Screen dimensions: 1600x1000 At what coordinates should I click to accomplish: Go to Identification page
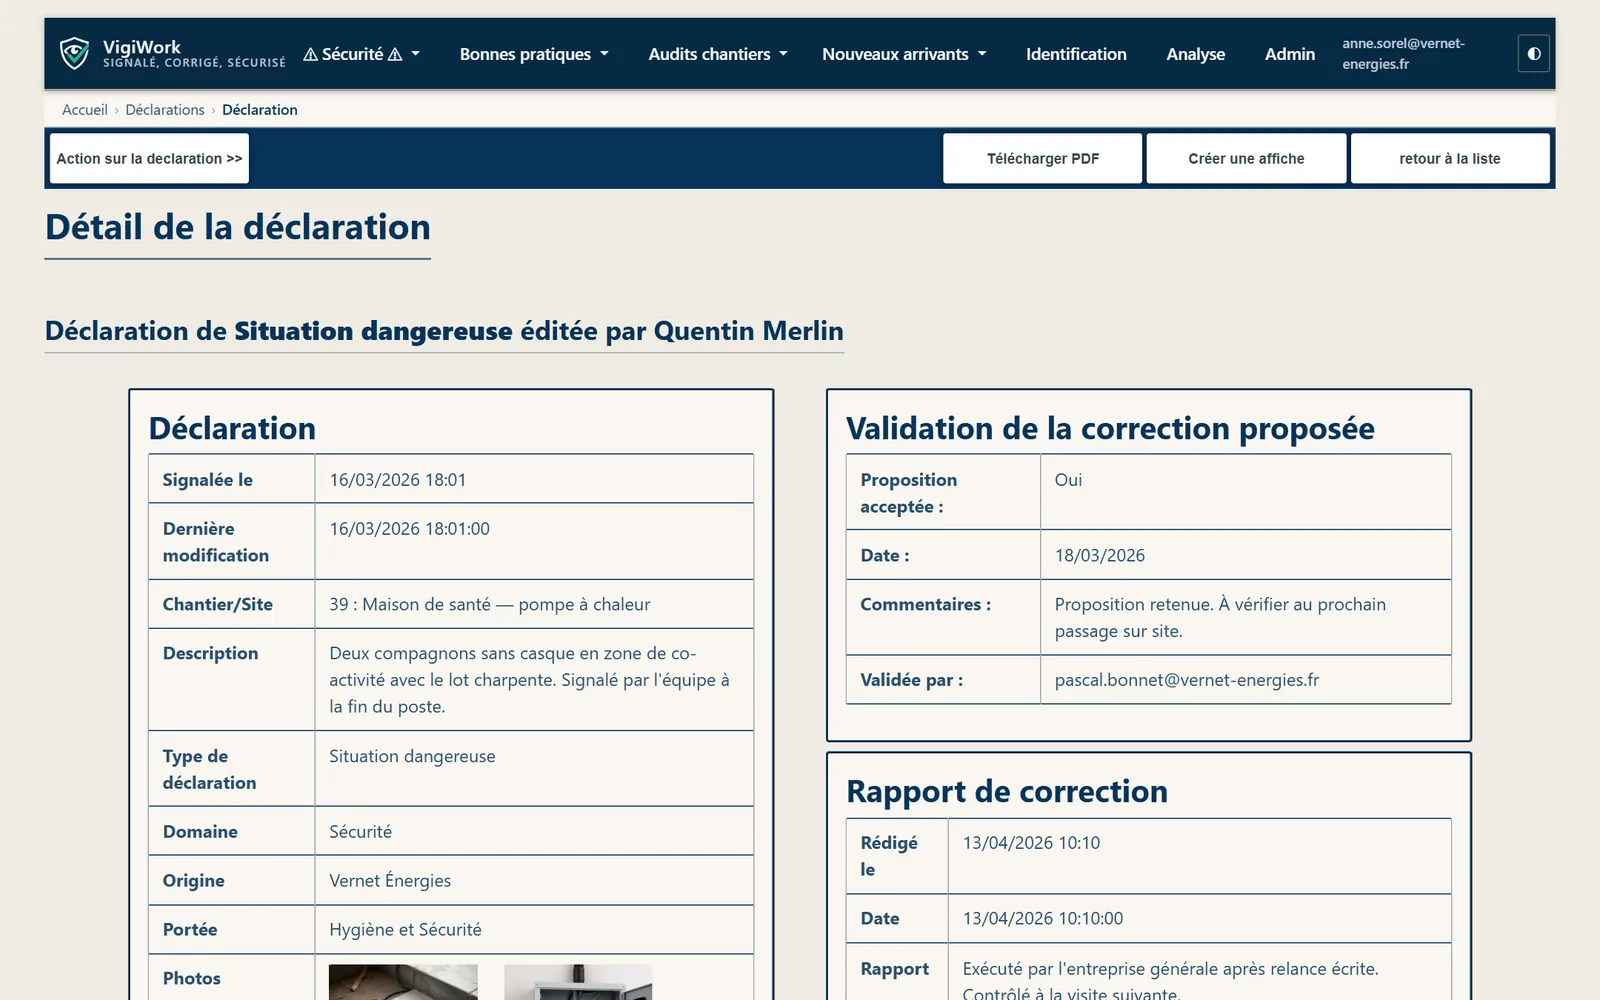(x=1076, y=54)
